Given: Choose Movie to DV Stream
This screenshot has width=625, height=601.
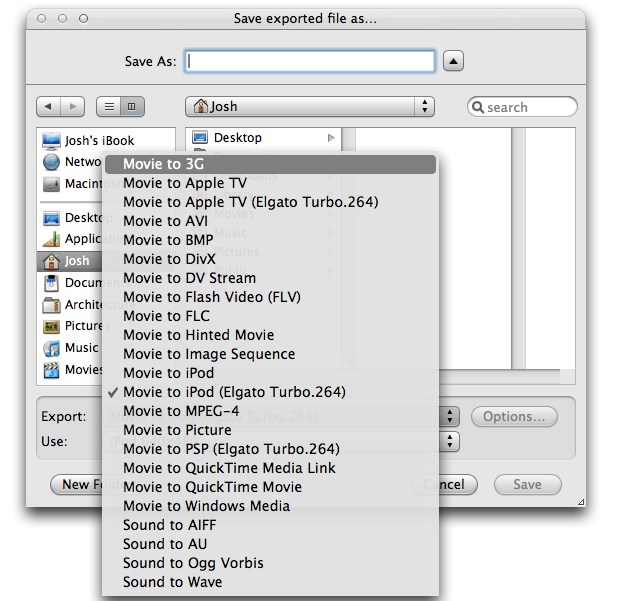Looking at the screenshot, I should click(x=270, y=278).
